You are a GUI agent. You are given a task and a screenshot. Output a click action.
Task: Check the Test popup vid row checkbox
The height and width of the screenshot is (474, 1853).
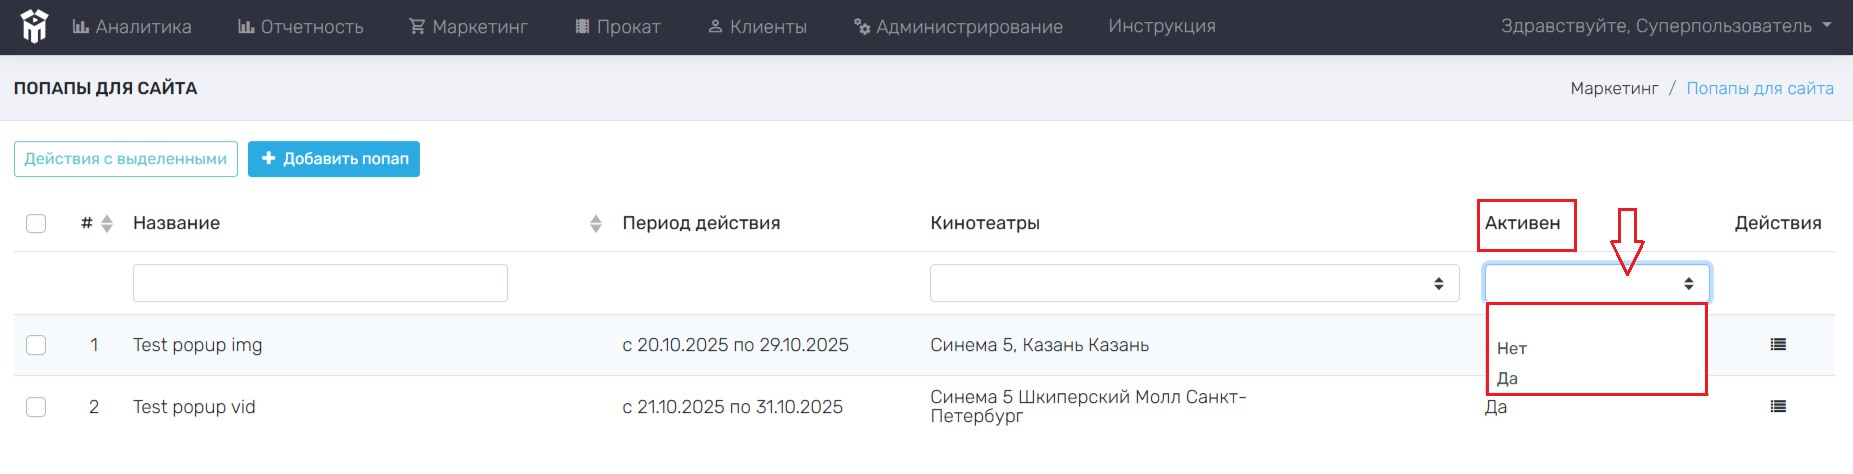coord(36,407)
